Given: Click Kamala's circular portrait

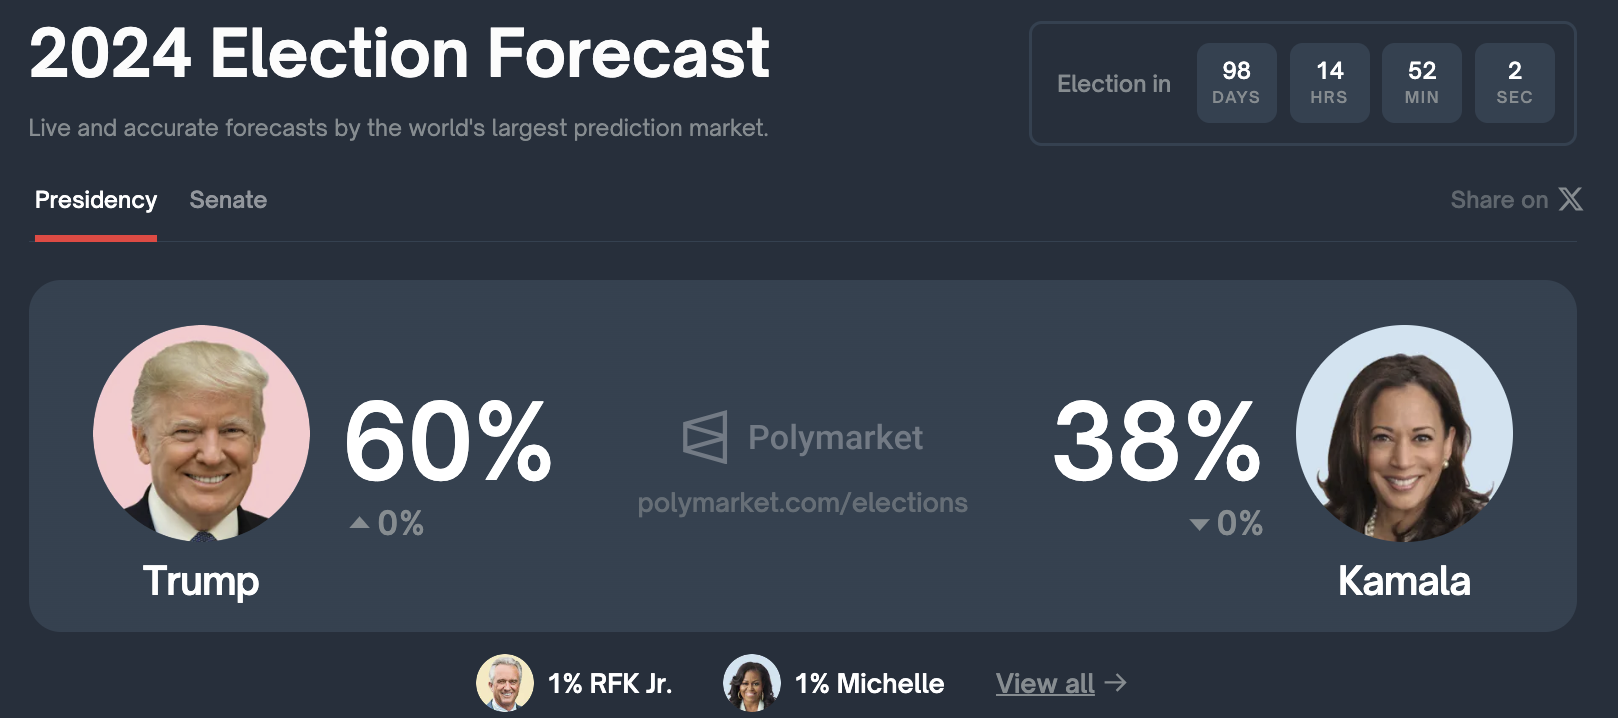Looking at the screenshot, I should click(1404, 433).
